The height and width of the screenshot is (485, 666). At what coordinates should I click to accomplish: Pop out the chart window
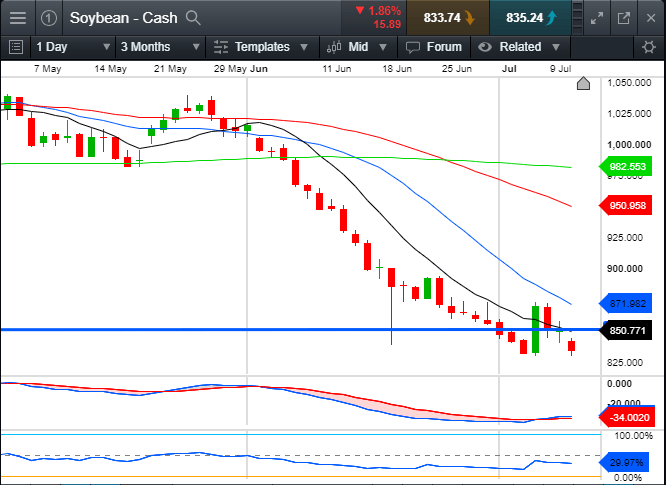[x=624, y=18]
